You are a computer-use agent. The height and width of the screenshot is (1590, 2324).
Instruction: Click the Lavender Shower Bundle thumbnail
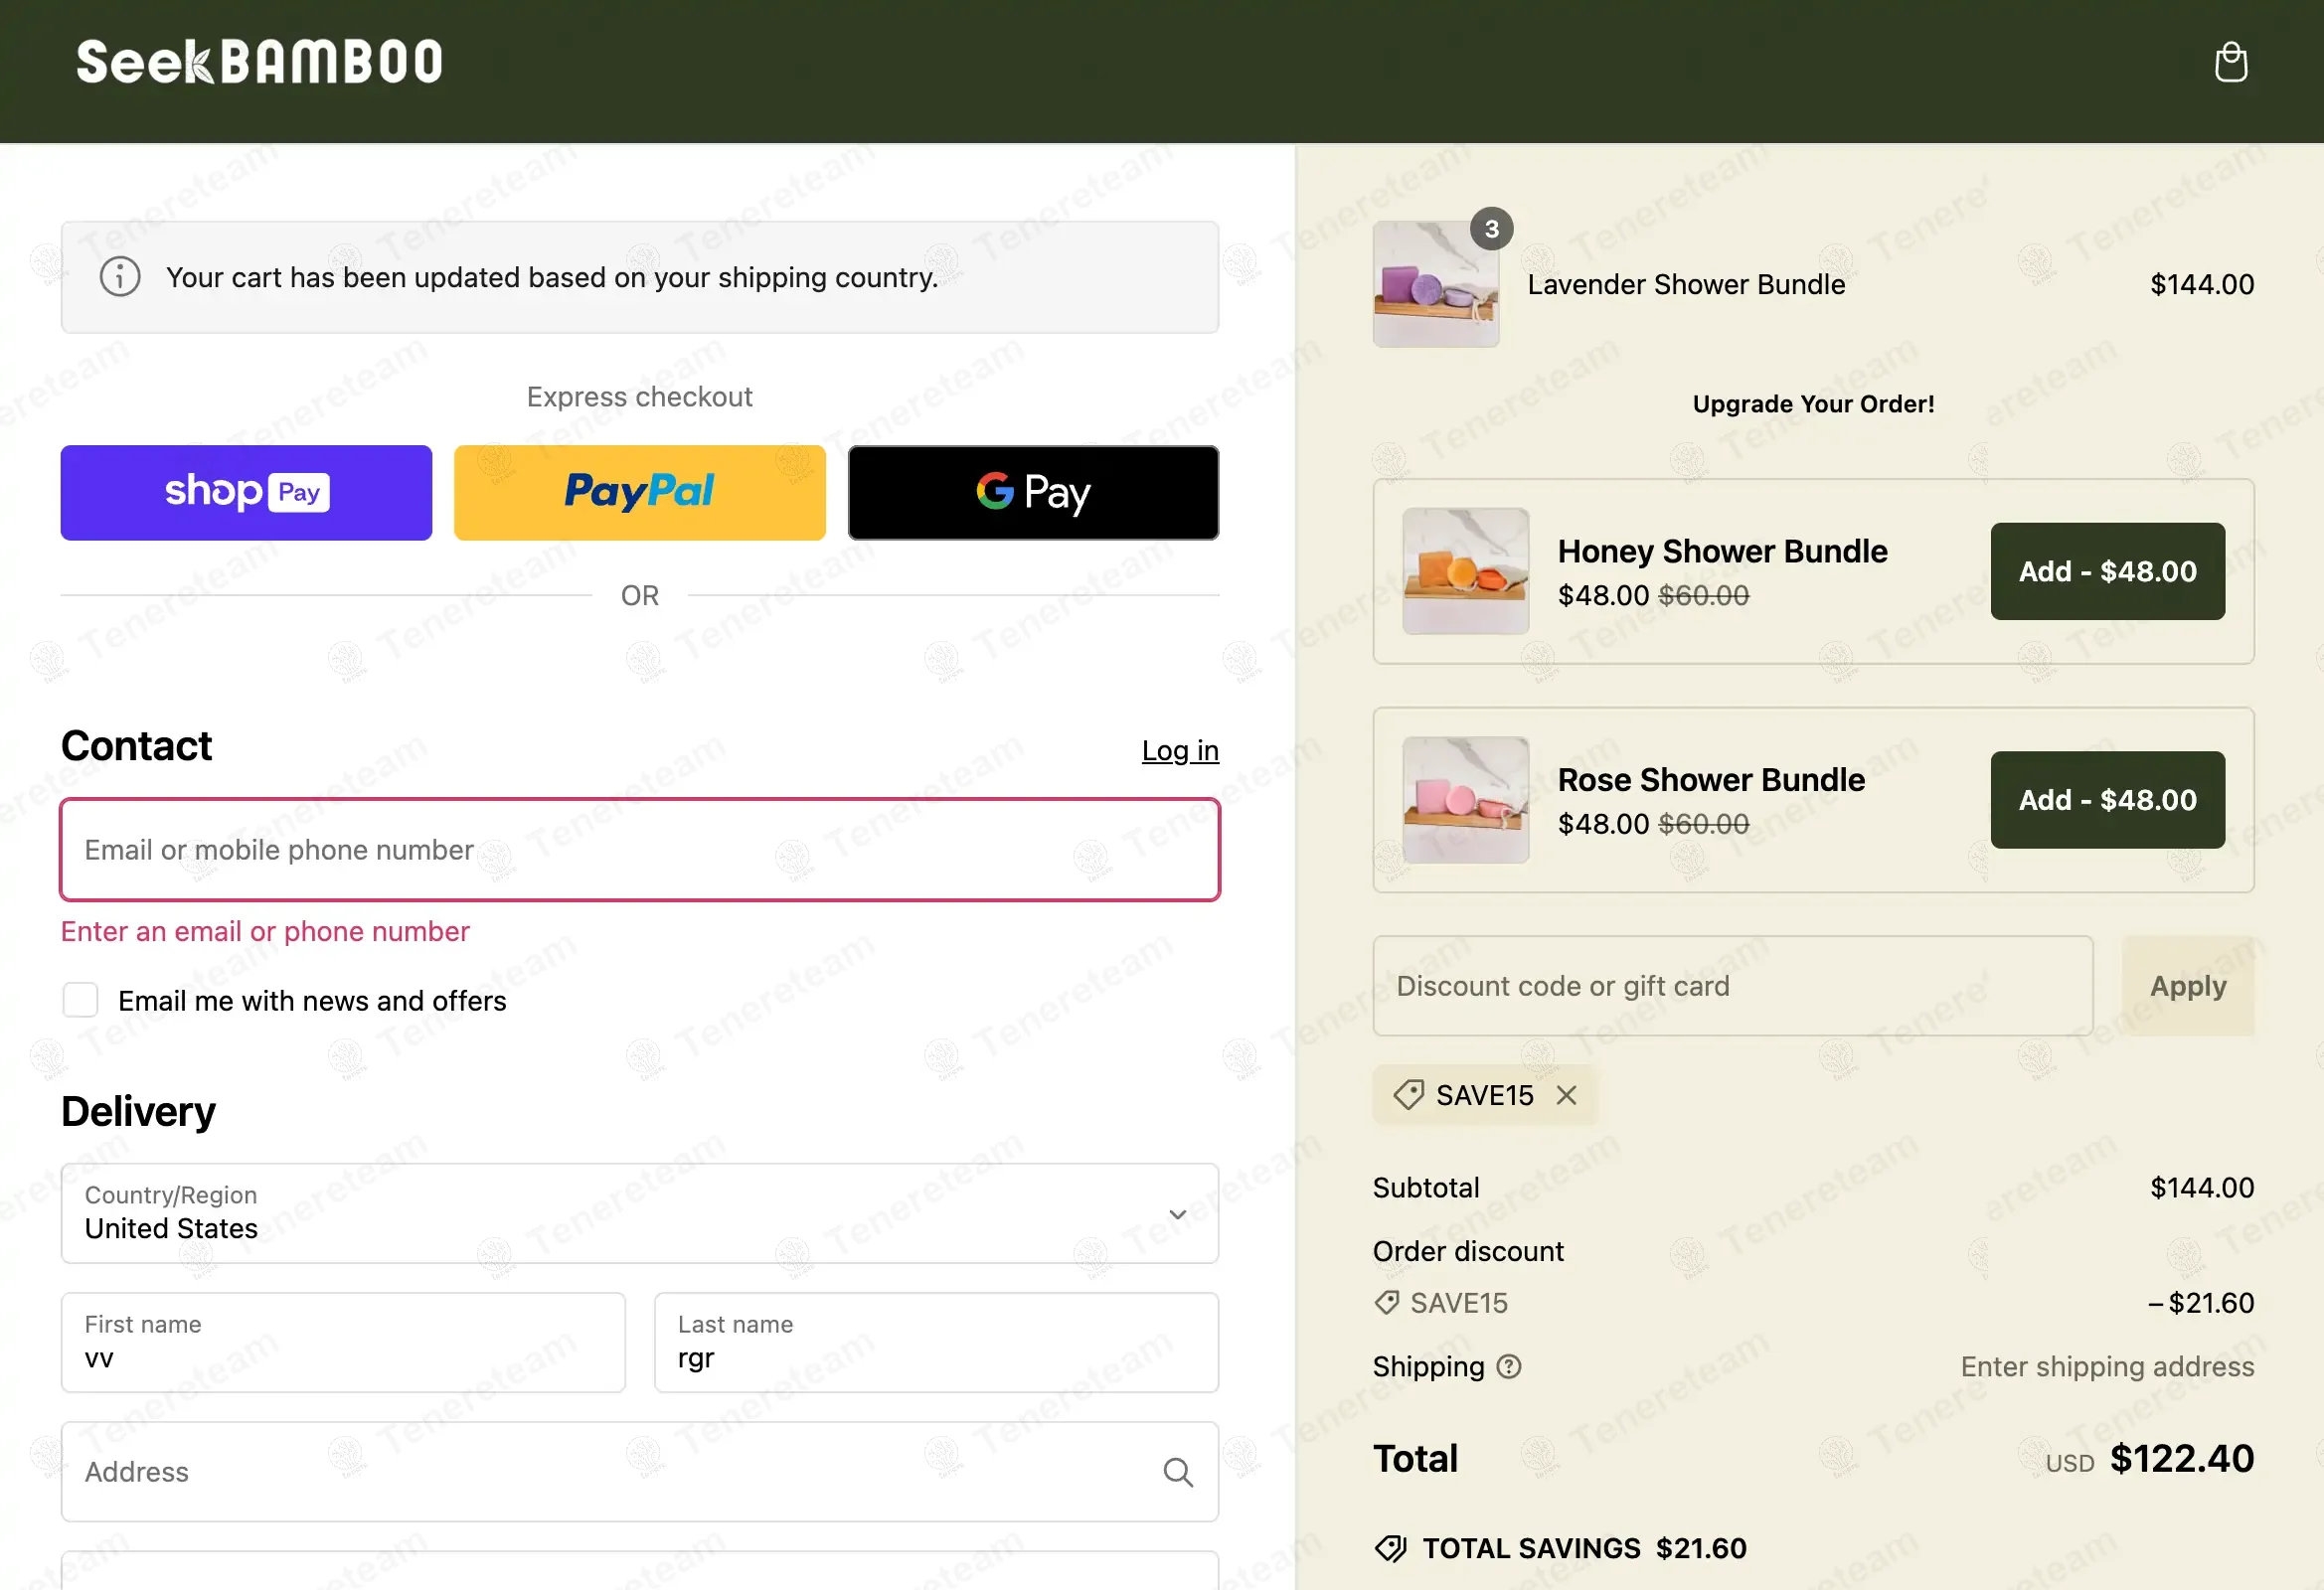point(1435,285)
